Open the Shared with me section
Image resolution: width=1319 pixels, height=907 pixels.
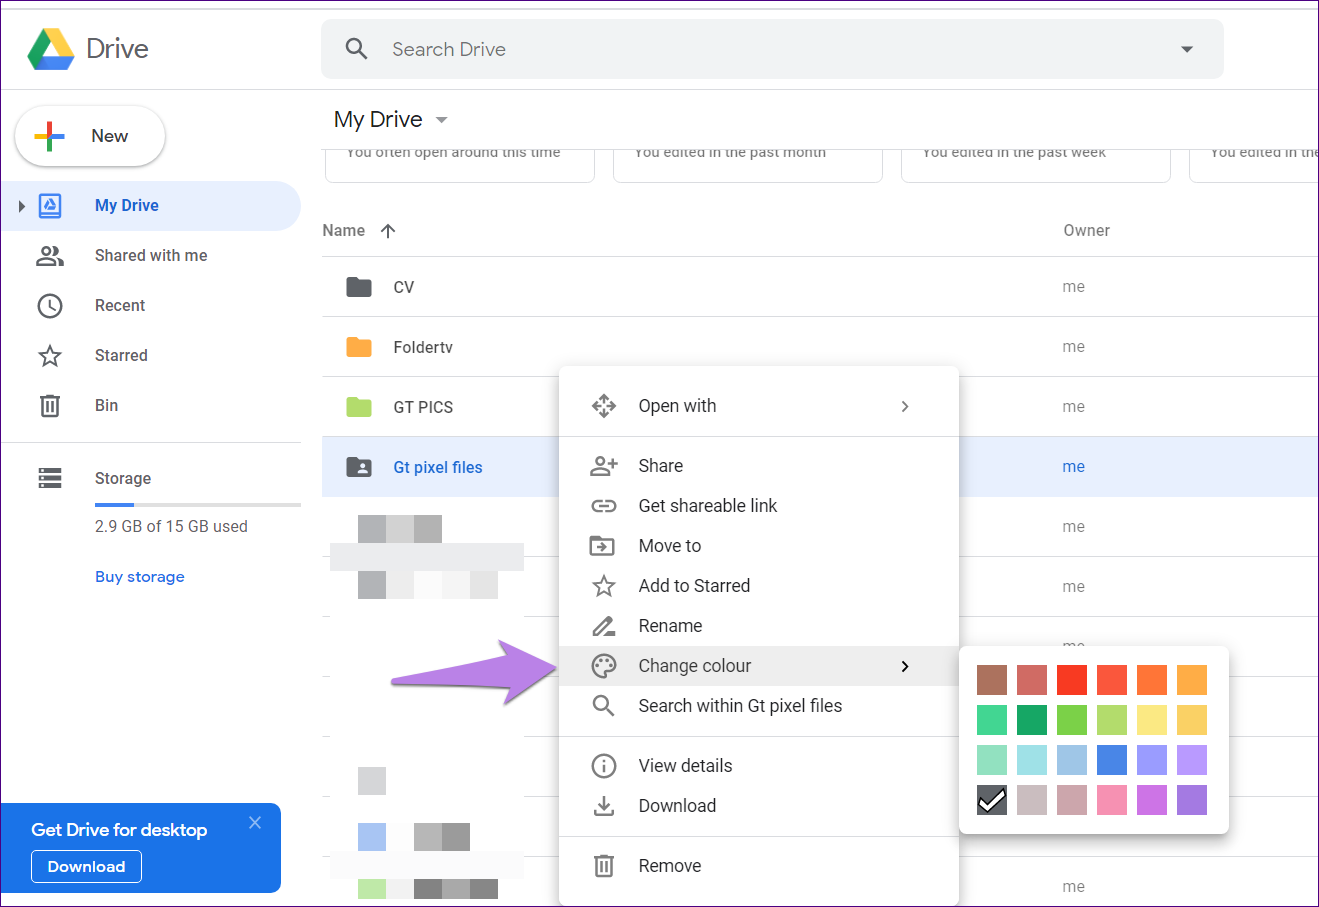point(150,255)
